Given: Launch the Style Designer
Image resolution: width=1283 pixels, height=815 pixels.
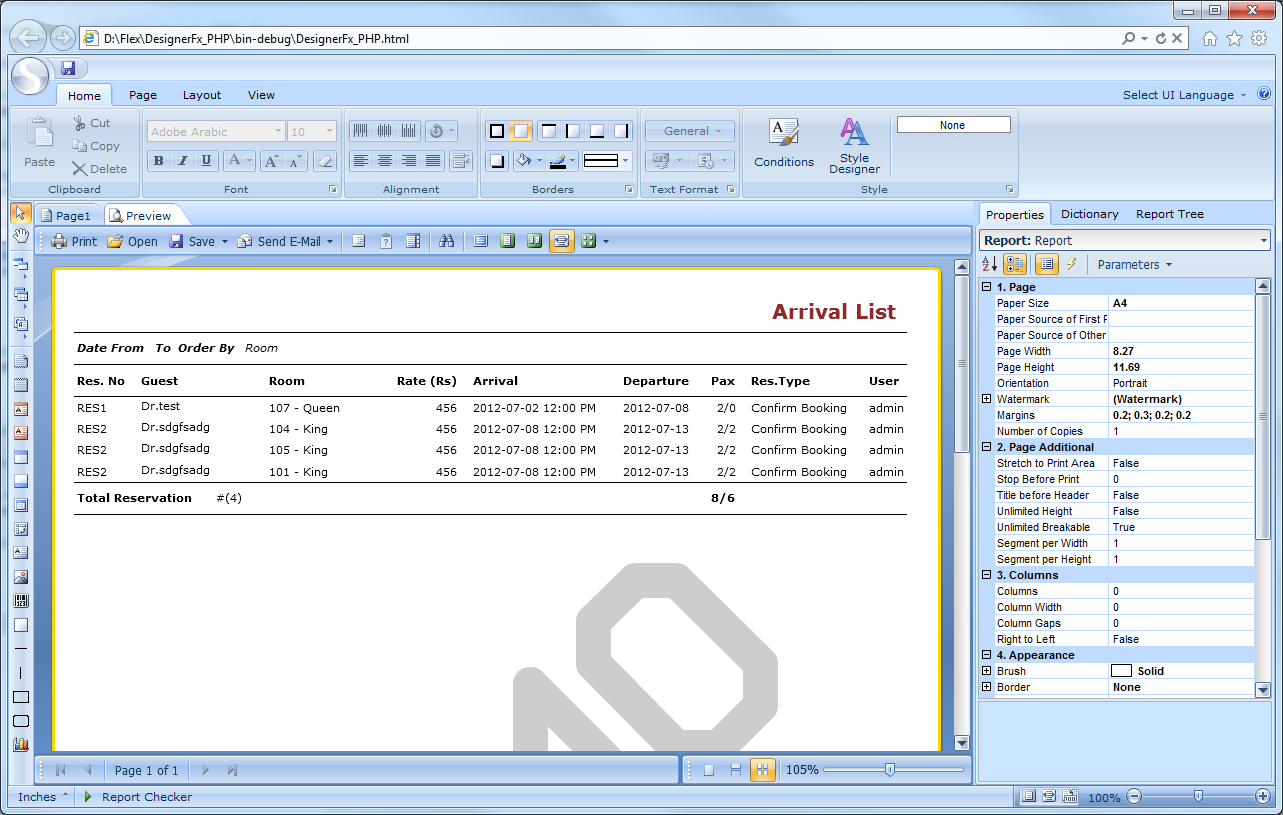Looking at the screenshot, I should tap(854, 146).
